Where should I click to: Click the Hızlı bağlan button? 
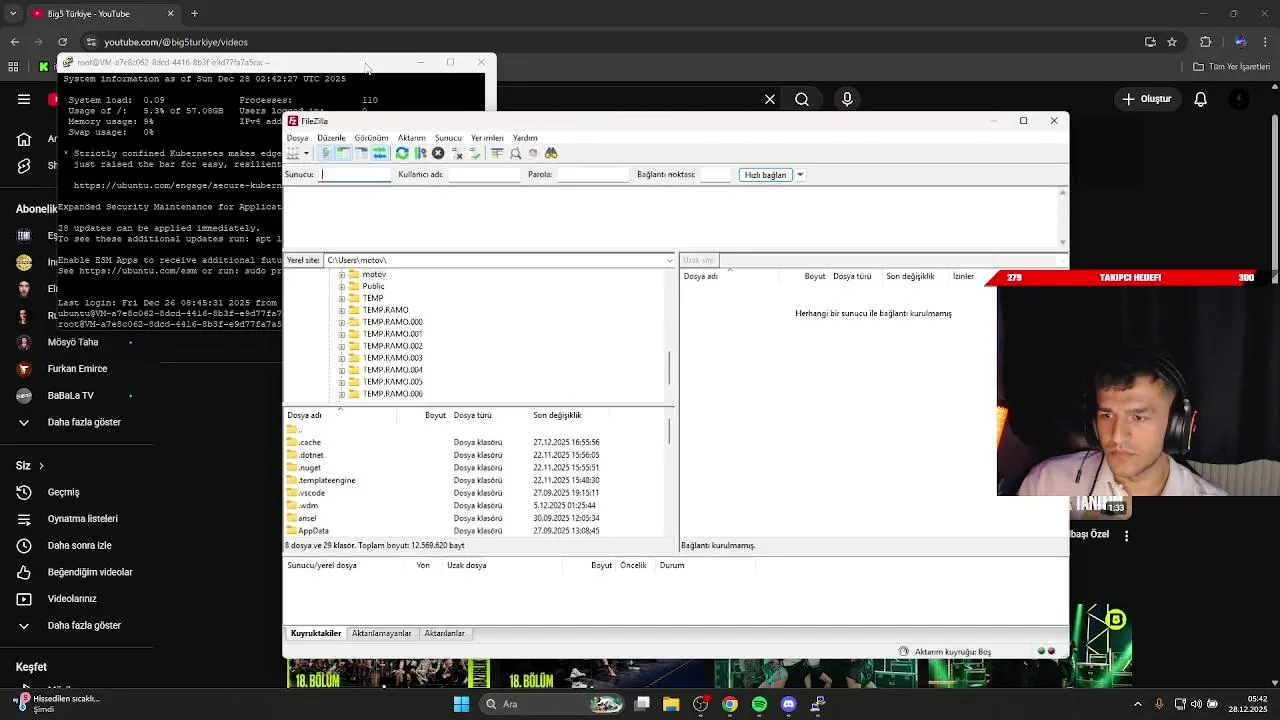coord(765,175)
